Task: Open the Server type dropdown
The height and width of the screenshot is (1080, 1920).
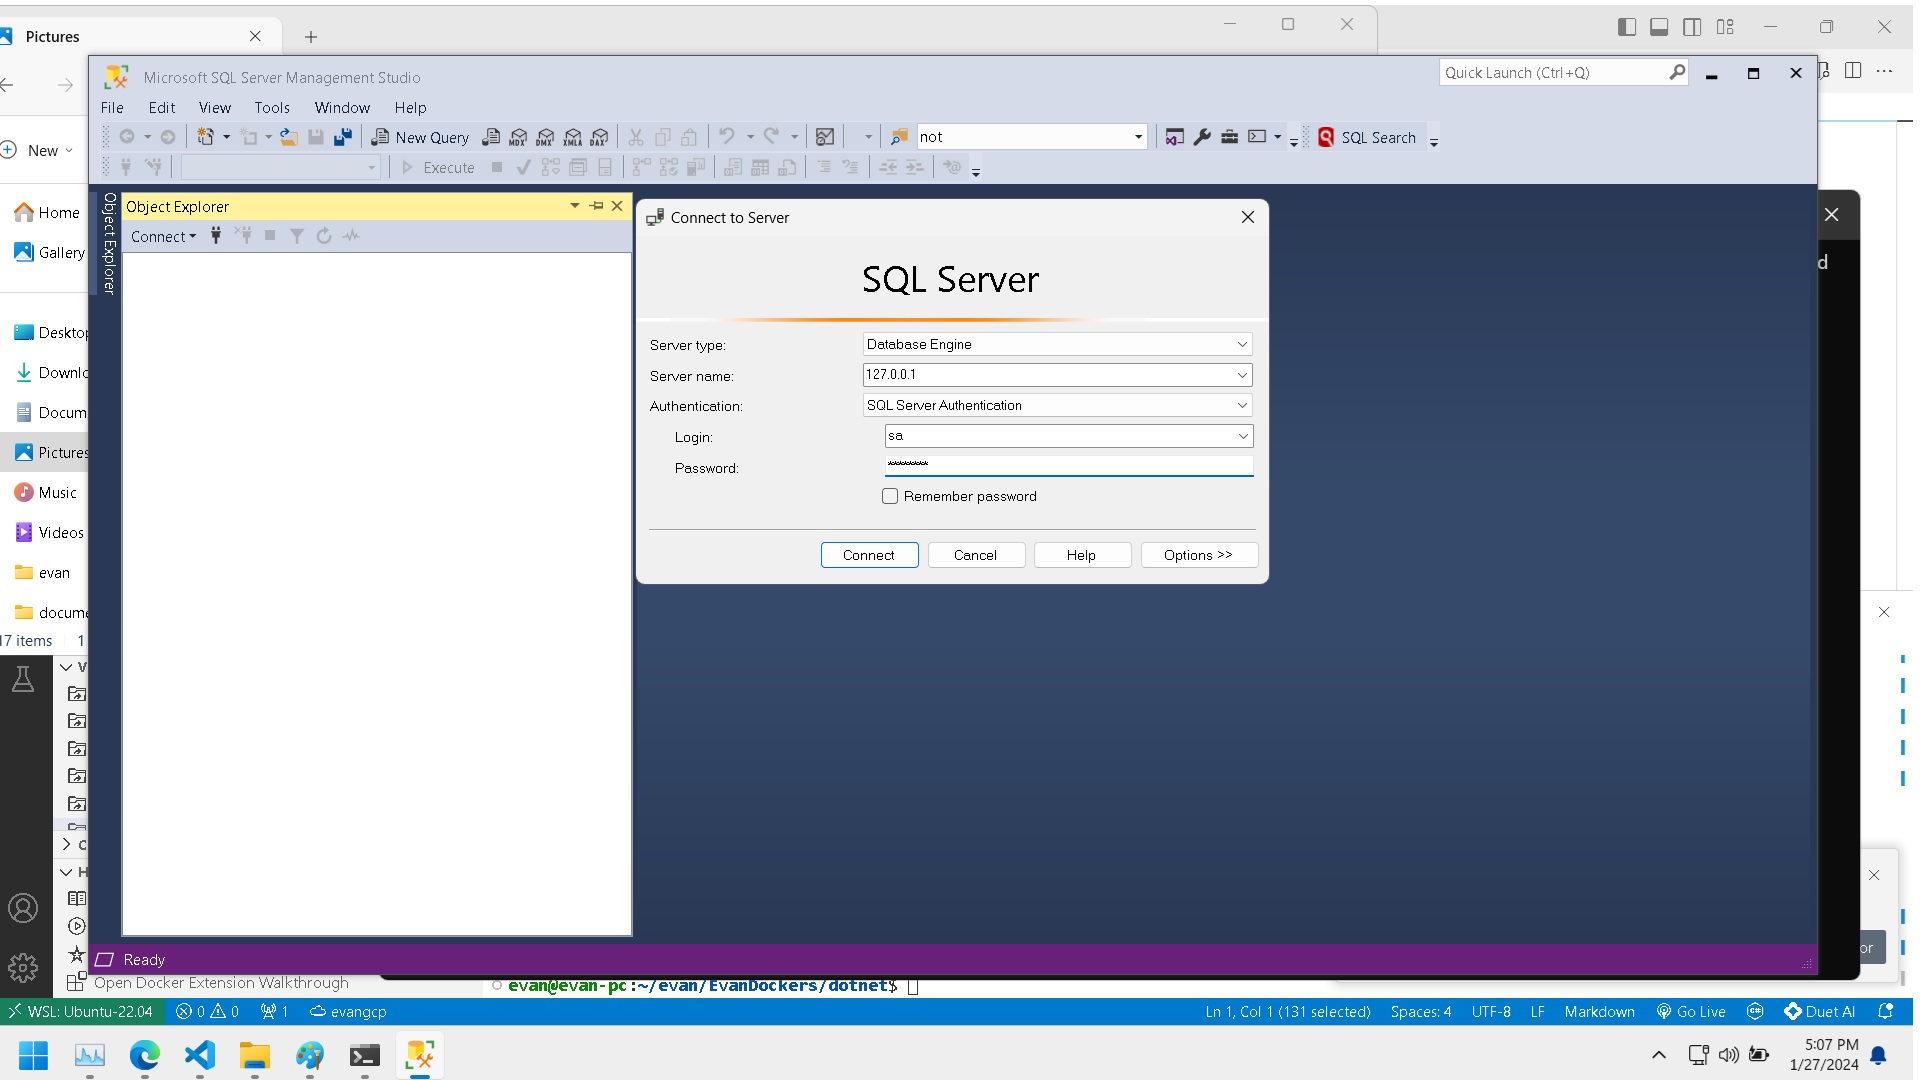Action: click(x=1242, y=344)
